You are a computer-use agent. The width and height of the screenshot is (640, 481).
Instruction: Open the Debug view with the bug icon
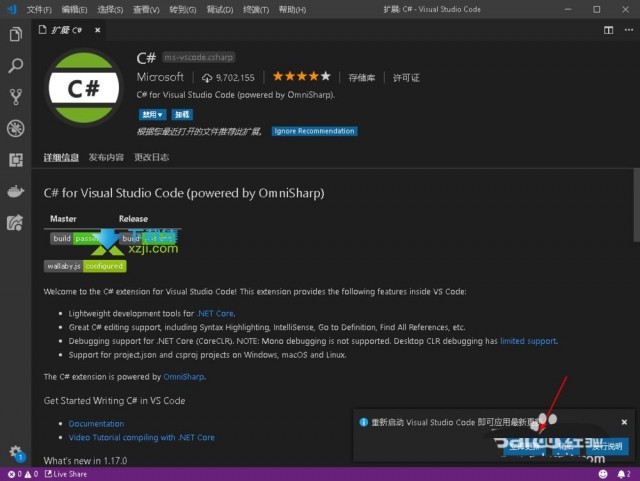[16, 129]
